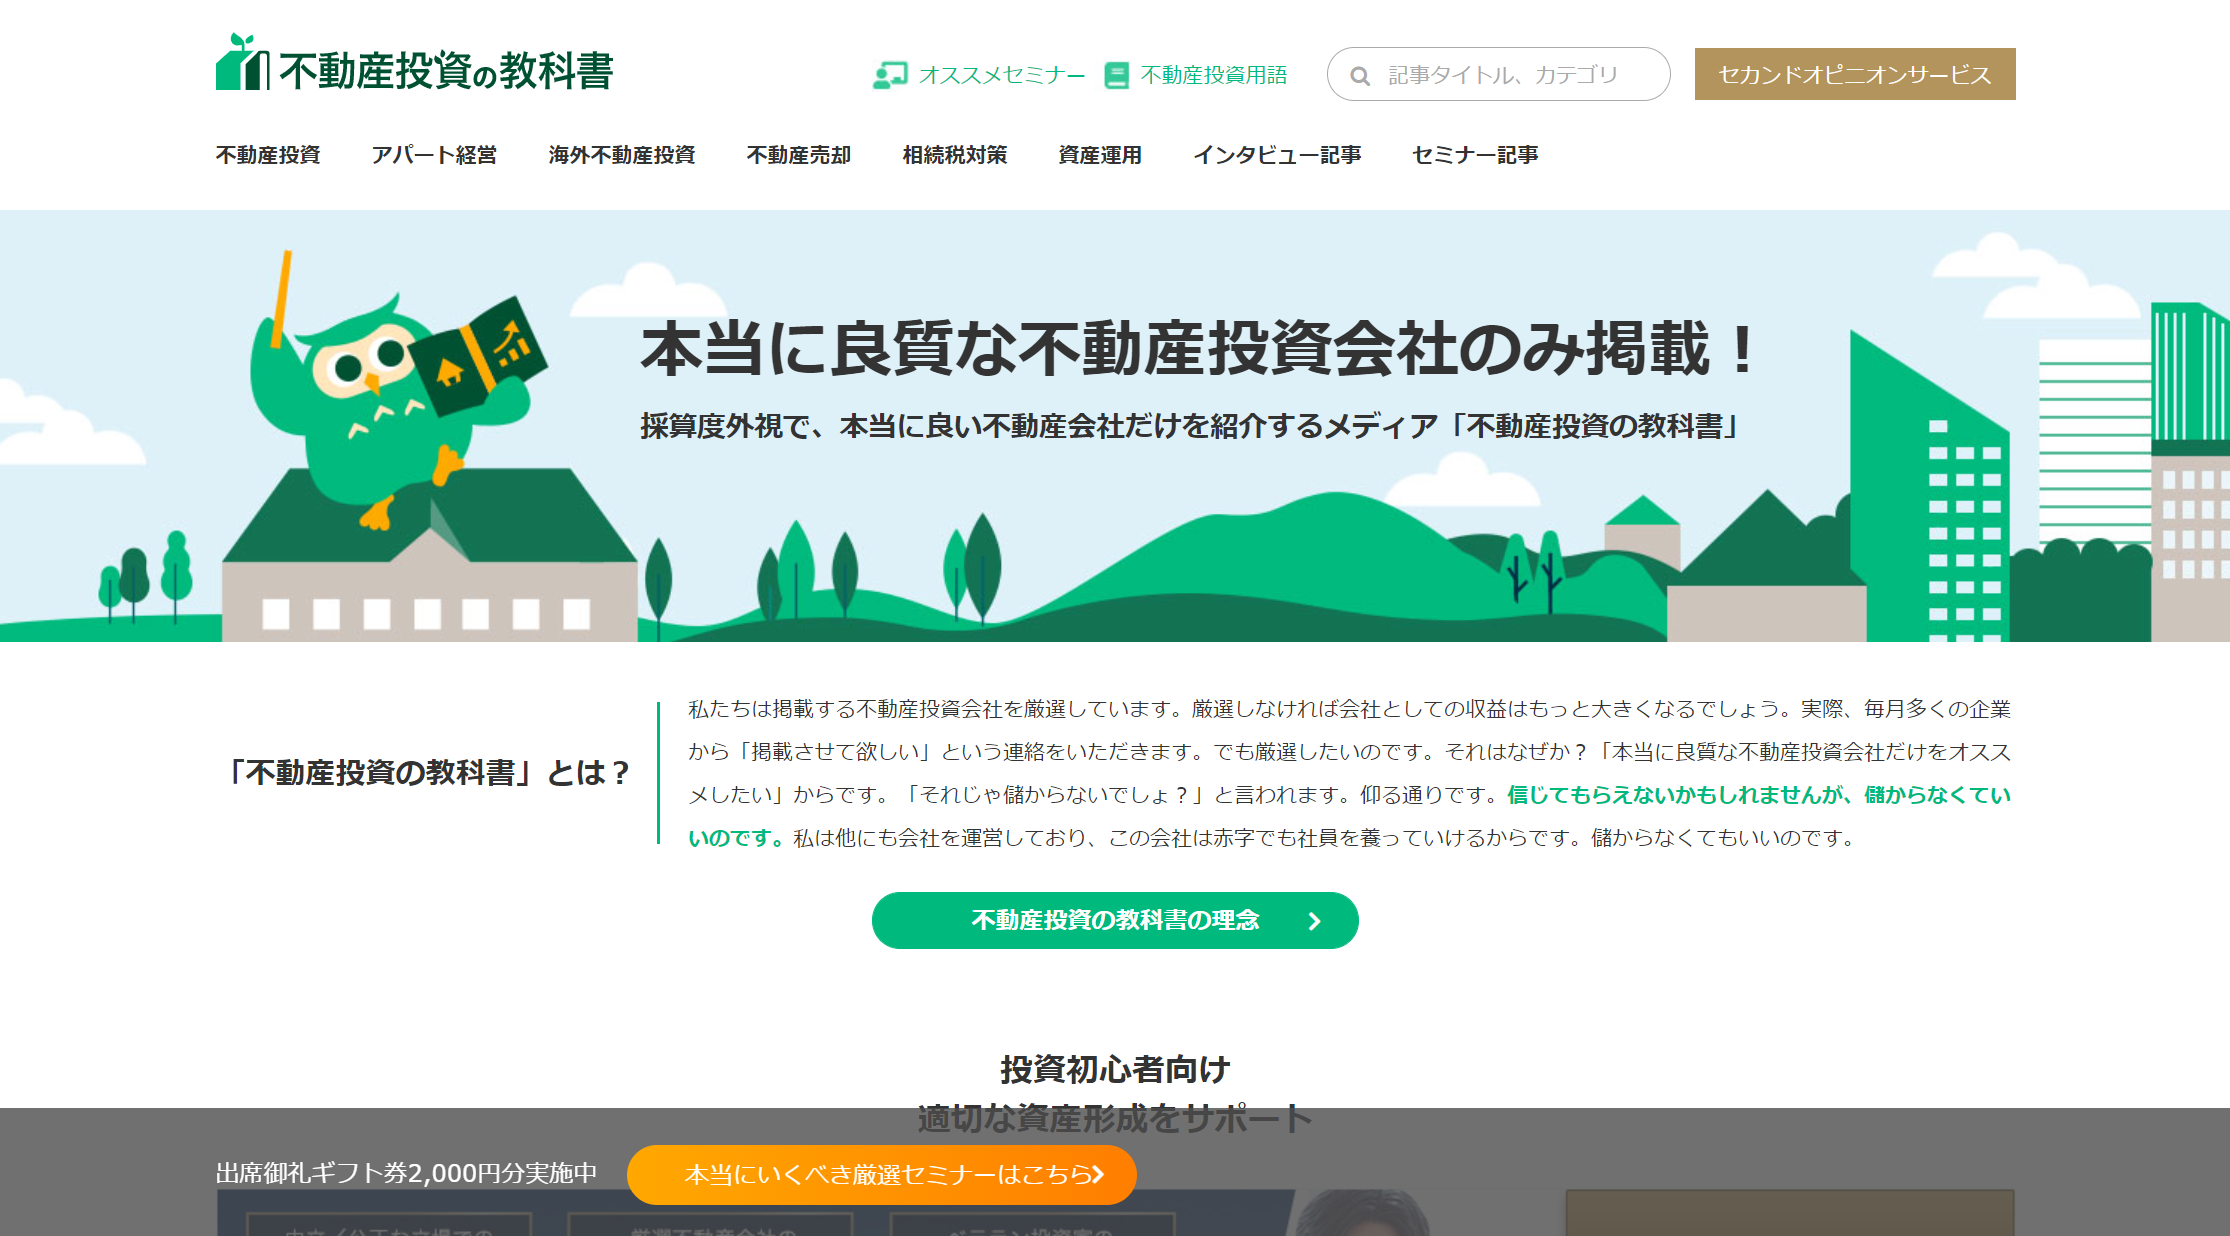The image size is (2230, 1236).
Task: Click the green glossary book icon
Action: [x=1116, y=75]
